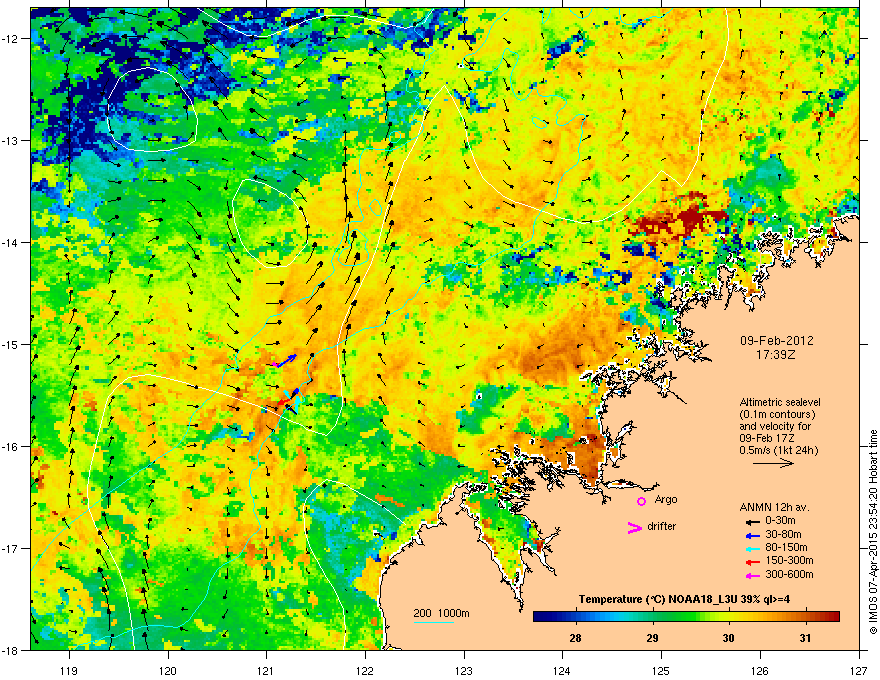Click the velocity scale arrow below 0.5m/s
The height and width of the screenshot is (680, 880).
pyautogui.click(x=773, y=463)
